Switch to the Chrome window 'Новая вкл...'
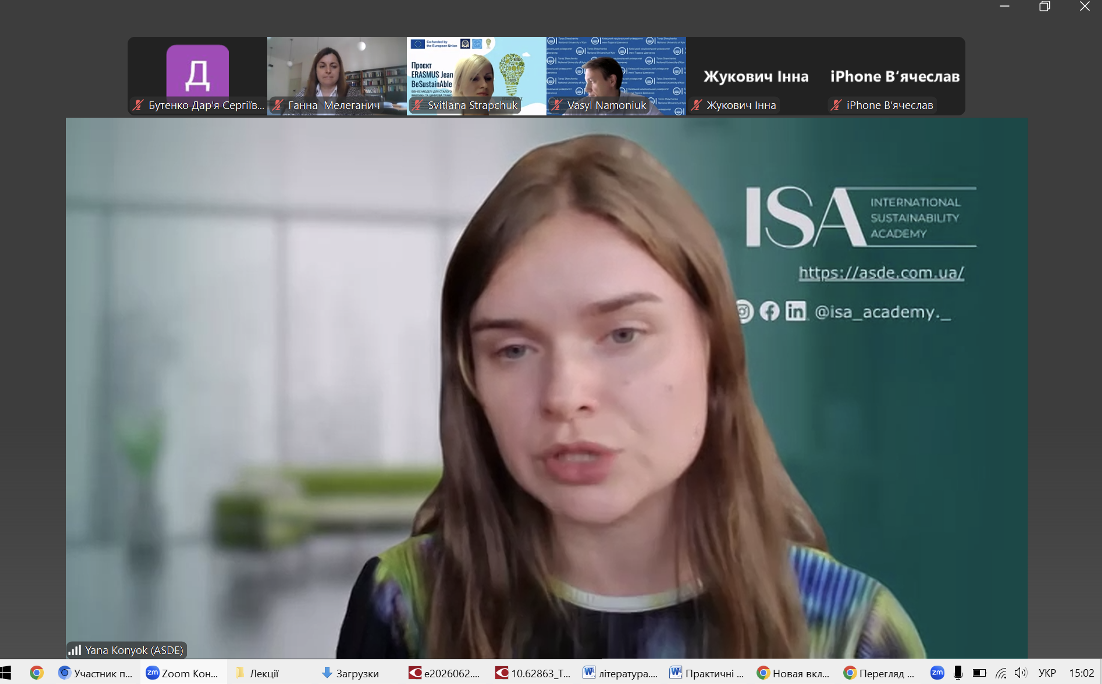Viewport: 1102px width, 684px height. pos(794,673)
